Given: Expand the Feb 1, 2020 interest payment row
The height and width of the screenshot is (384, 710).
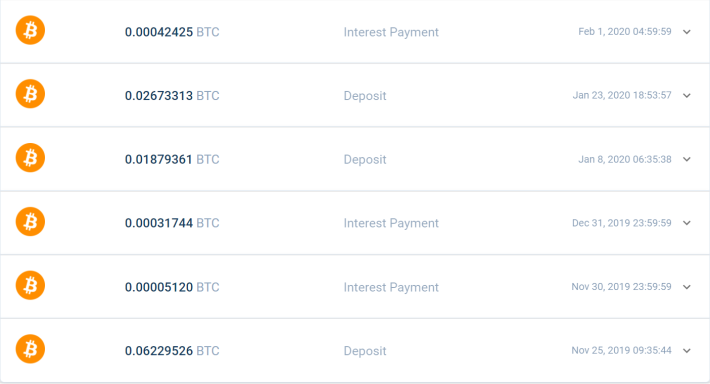Looking at the screenshot, I should tap(686, 32).
